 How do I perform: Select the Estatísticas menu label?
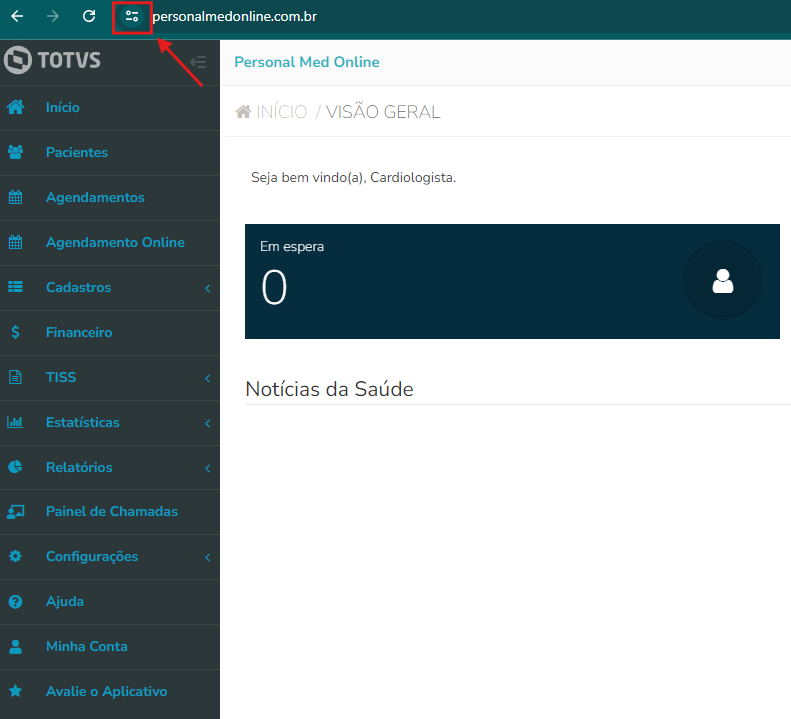click(x=83, y=422)
